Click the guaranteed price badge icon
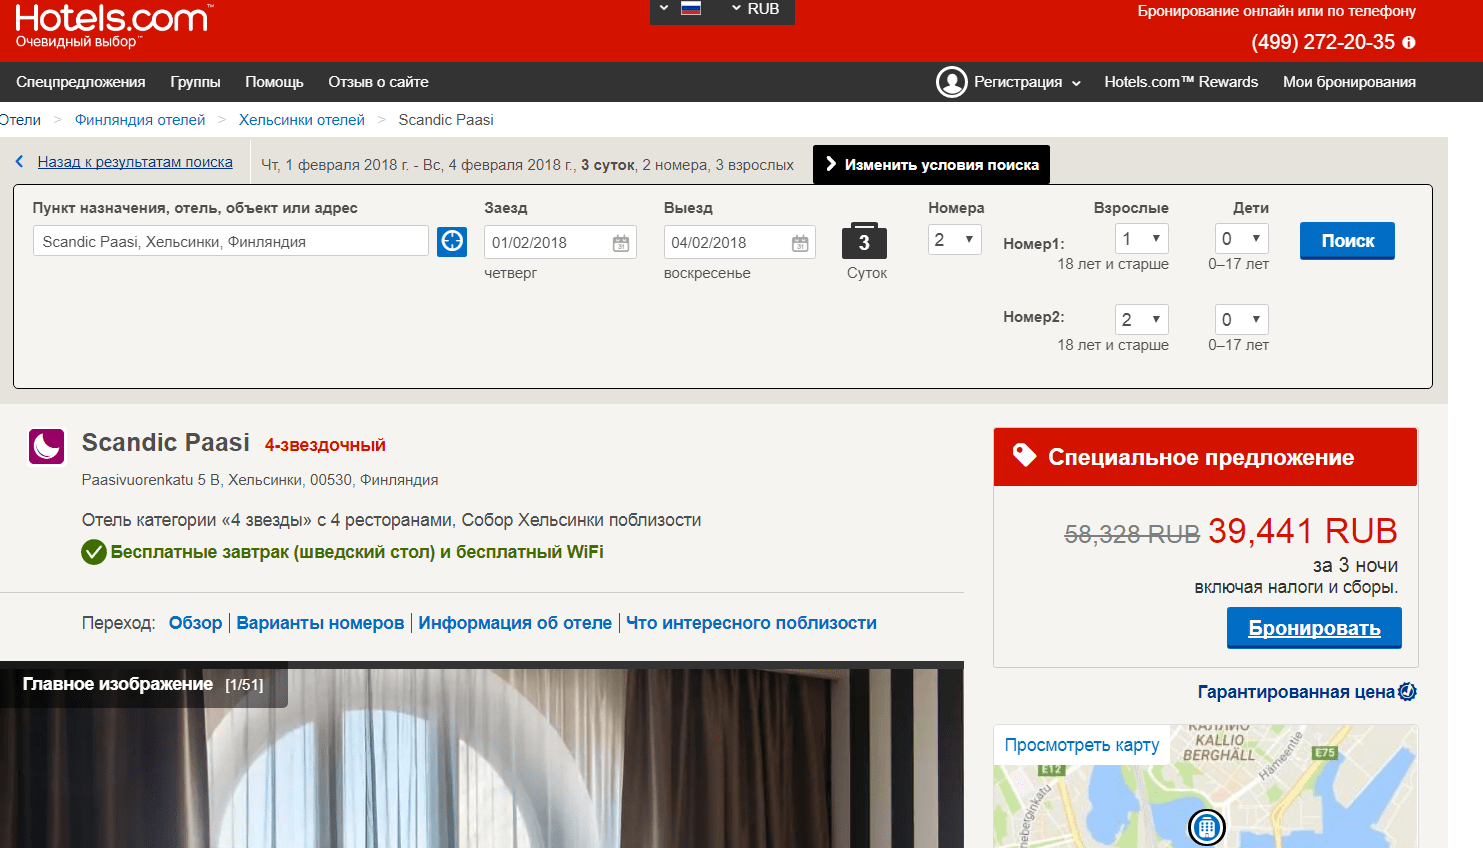The image size is (1483, 848). (1407, 692)
